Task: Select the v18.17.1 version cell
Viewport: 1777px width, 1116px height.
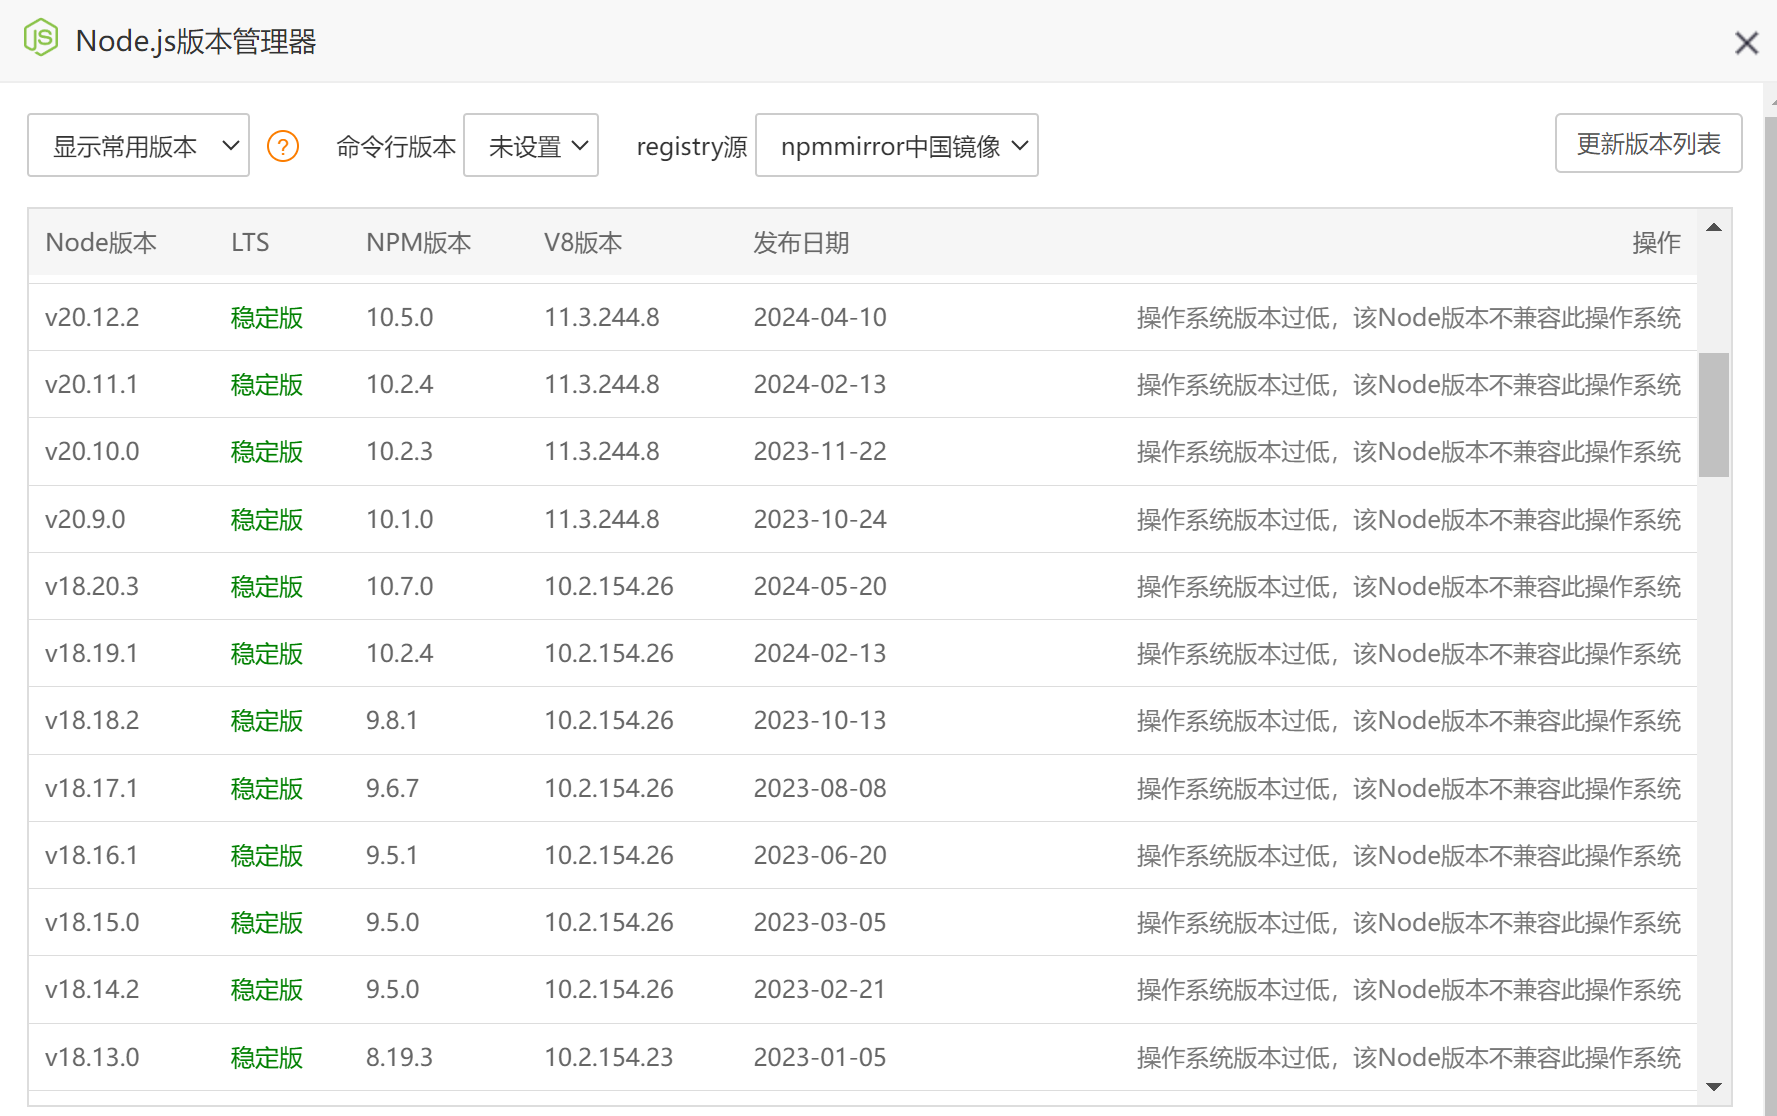Action: (x=91, y=789)
